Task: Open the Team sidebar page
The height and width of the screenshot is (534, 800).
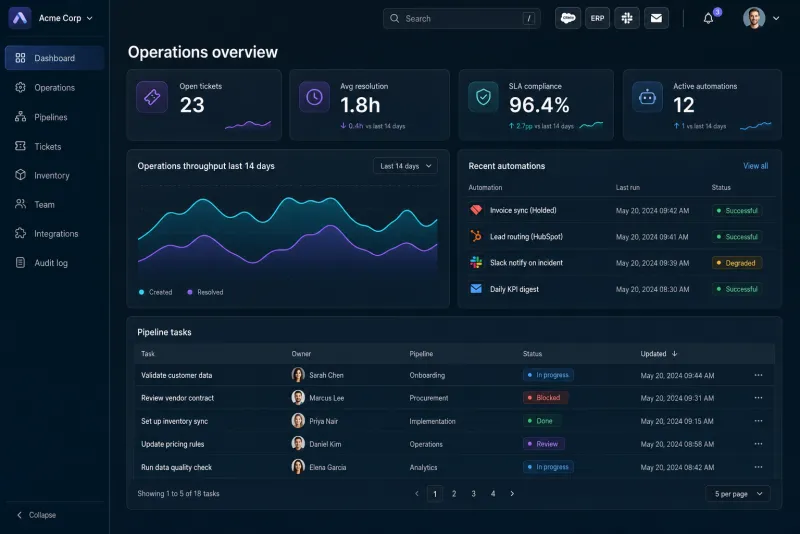Action: coord(55,205)
